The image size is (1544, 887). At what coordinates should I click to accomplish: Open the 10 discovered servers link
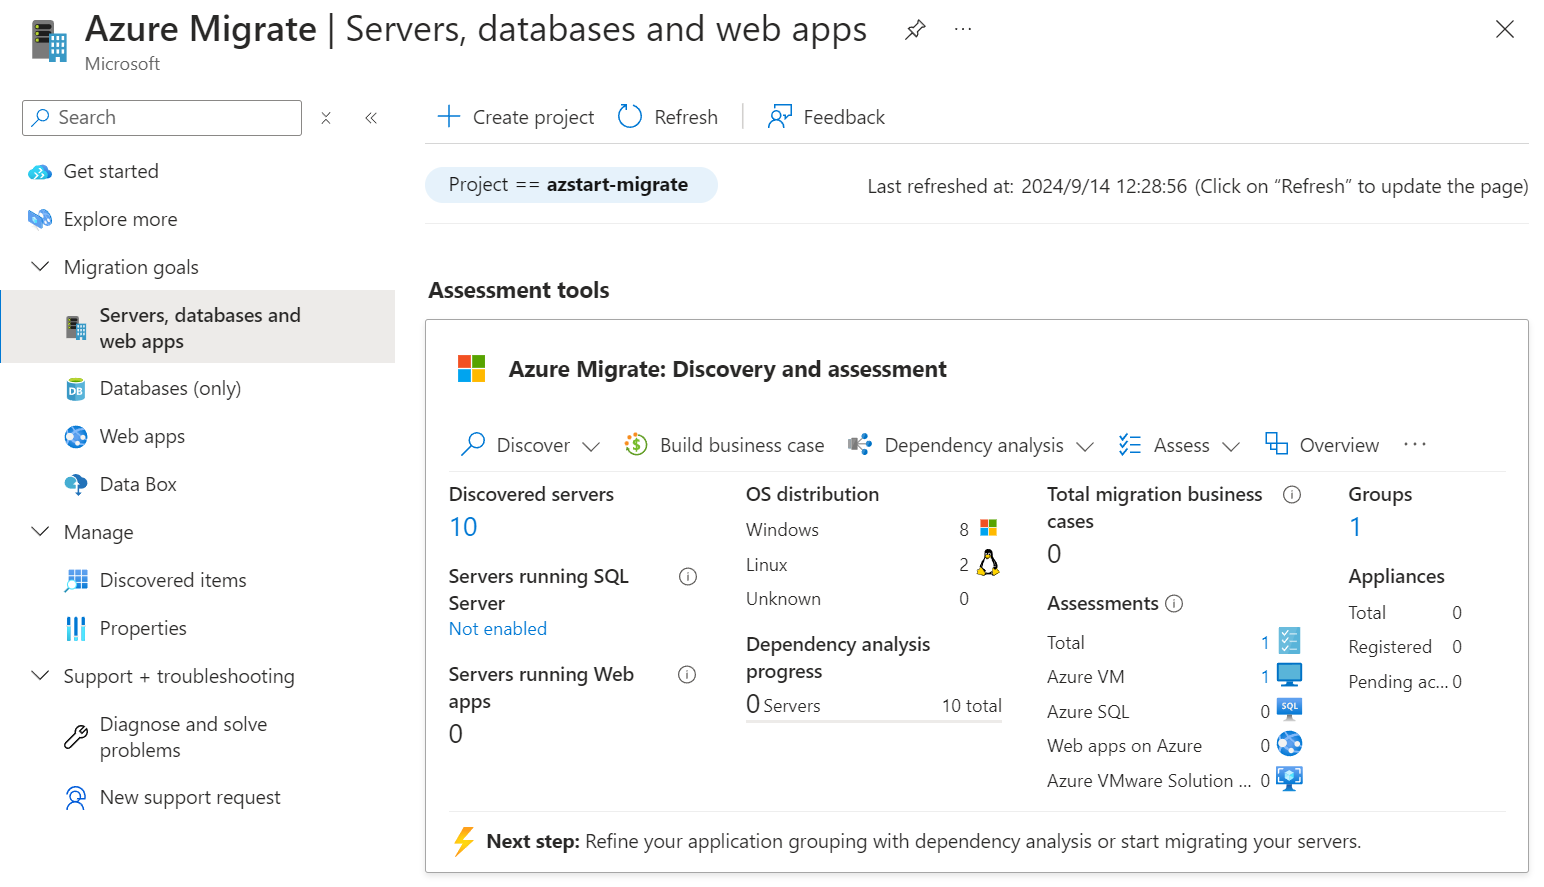pos(463,527)
